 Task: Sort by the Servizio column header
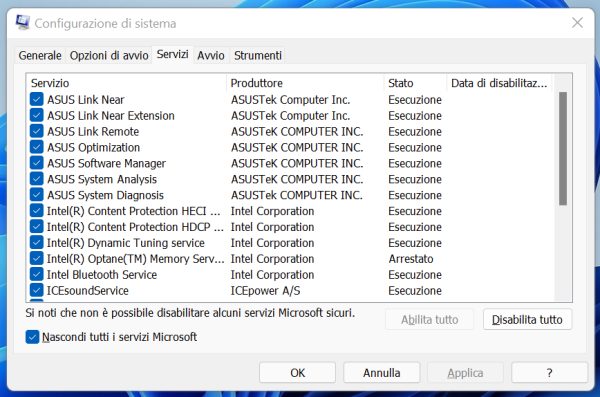pyautogui.click(x=126, y=83)
